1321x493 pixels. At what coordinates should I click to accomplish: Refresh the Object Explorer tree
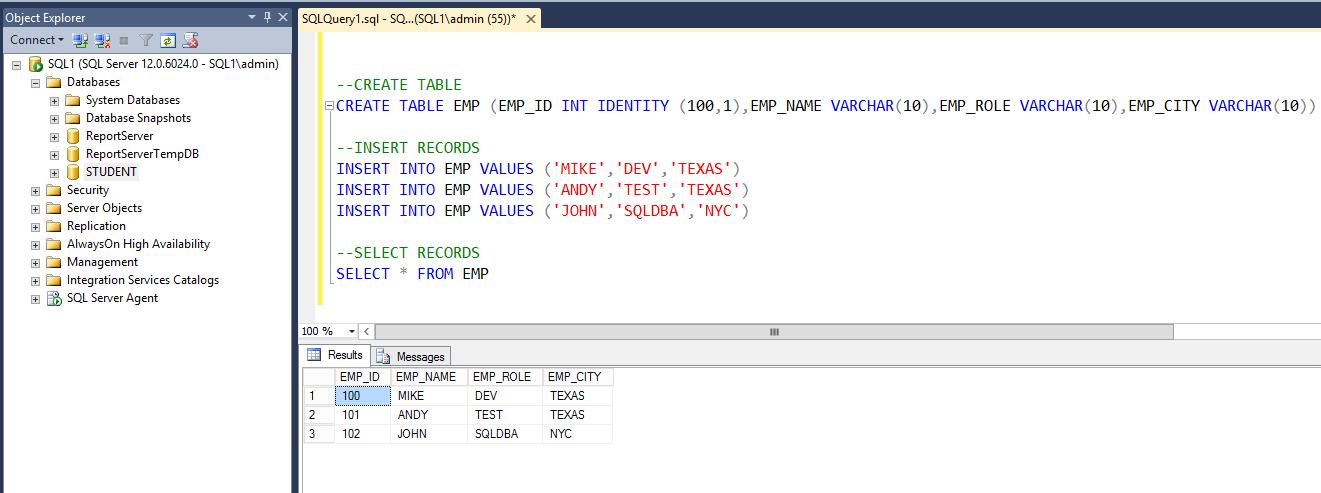coord(168,40)
